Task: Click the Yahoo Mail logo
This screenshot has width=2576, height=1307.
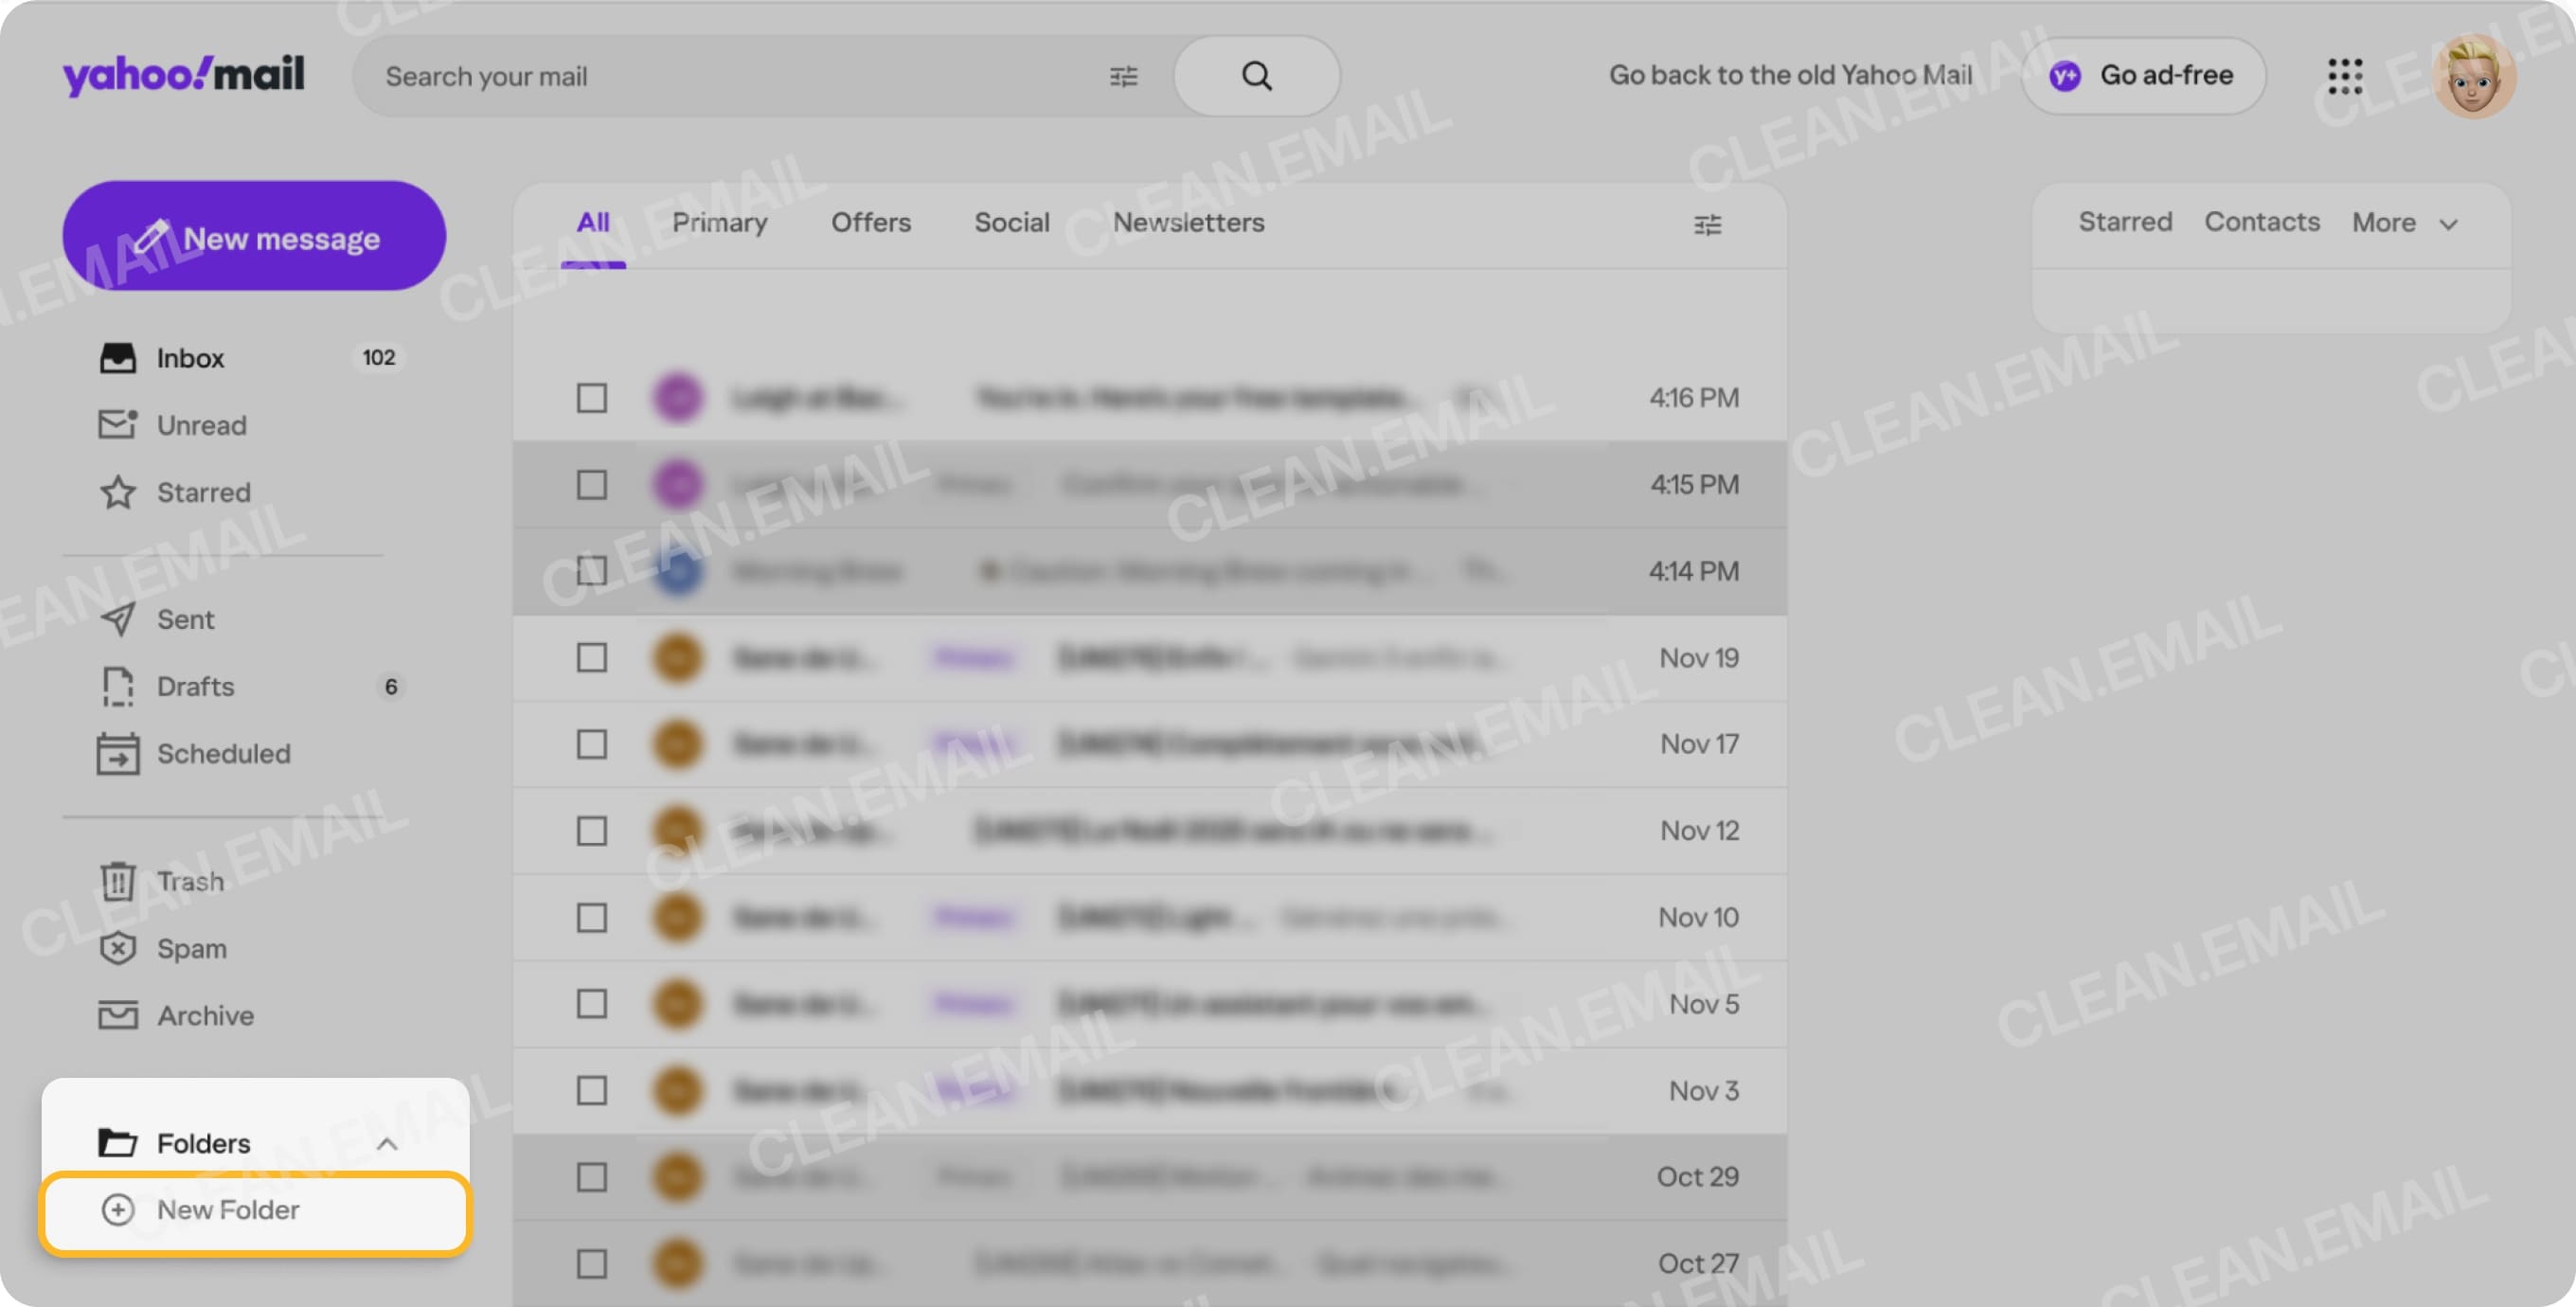Action: [x=183, y=75]
